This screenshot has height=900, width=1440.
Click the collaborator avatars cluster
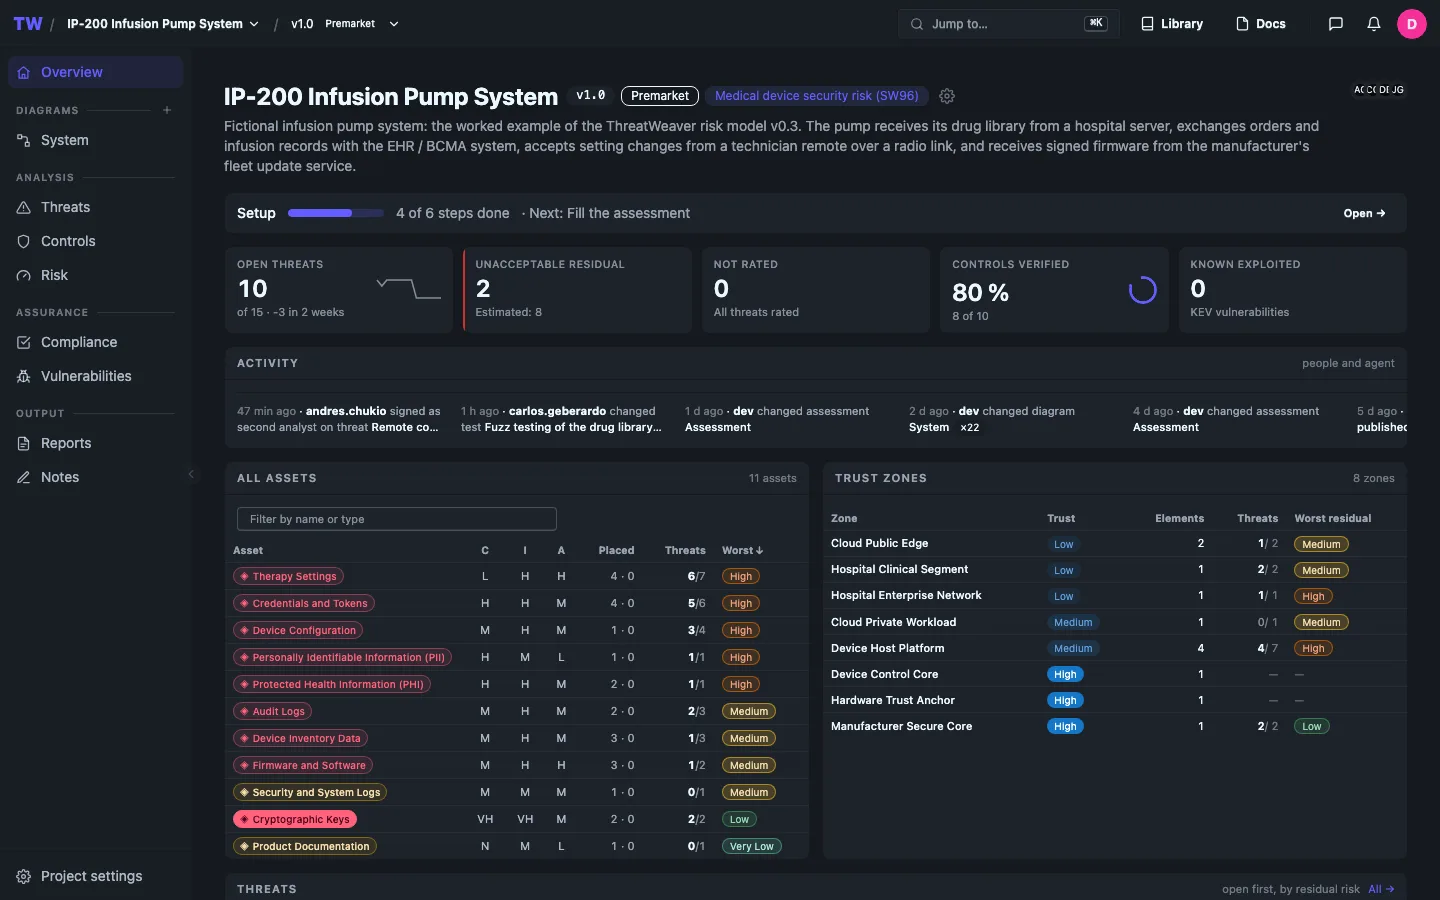point(1379,89)
